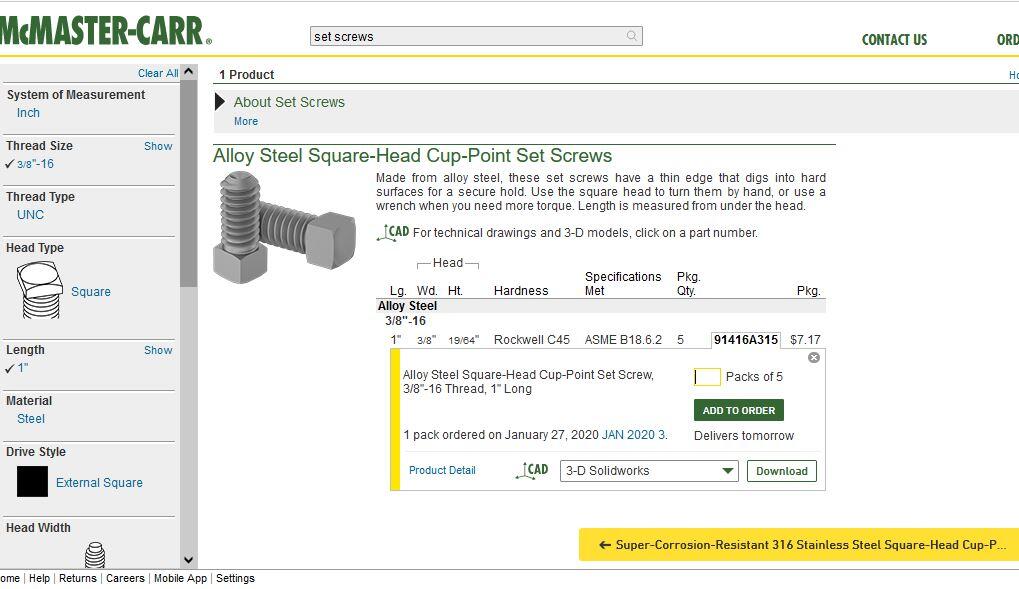Open the Product Detail link
Screen dimensions: 1019x589
tap(442, 470)
